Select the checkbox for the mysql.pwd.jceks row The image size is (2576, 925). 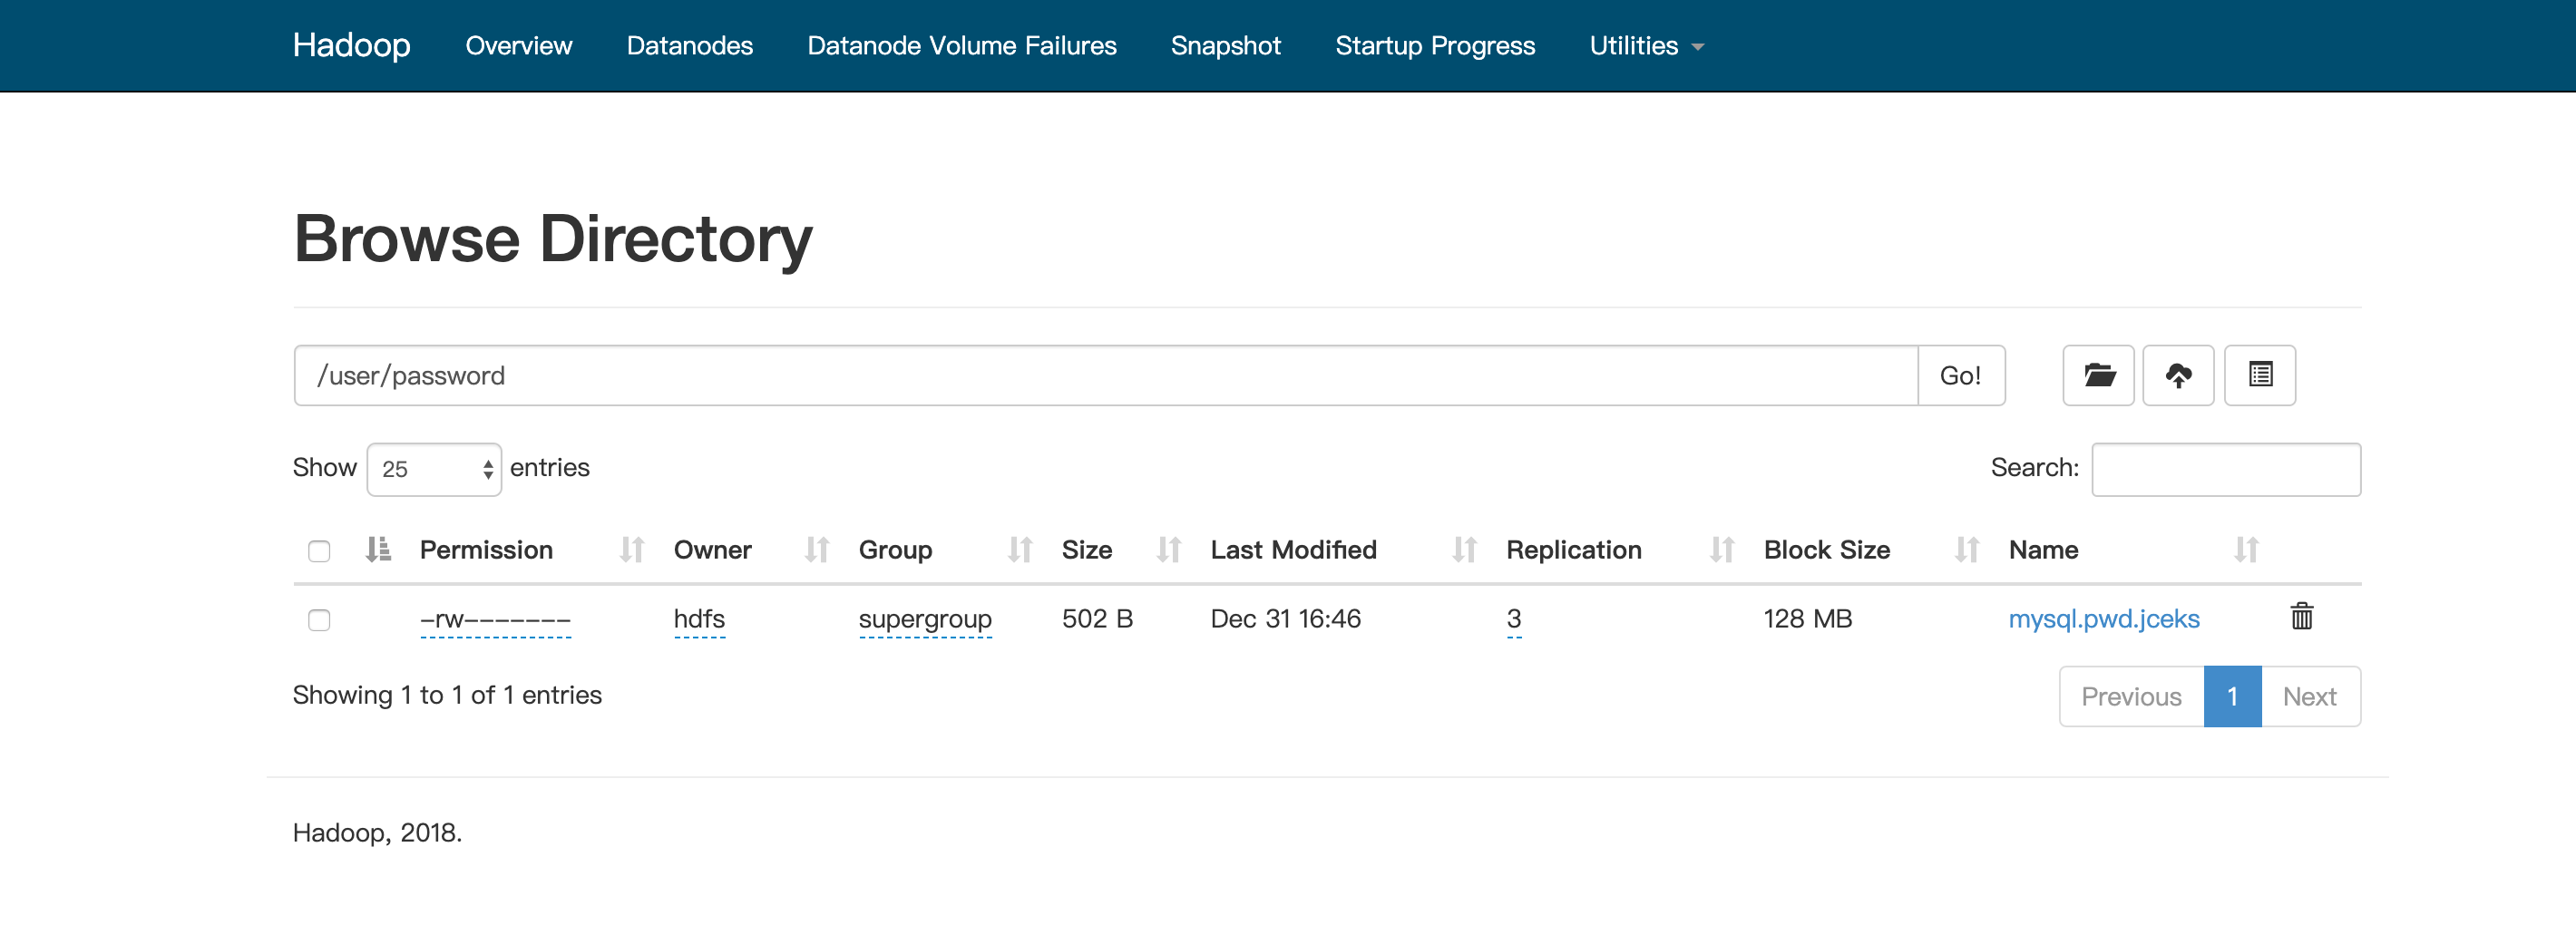click(x=319, y=620)
